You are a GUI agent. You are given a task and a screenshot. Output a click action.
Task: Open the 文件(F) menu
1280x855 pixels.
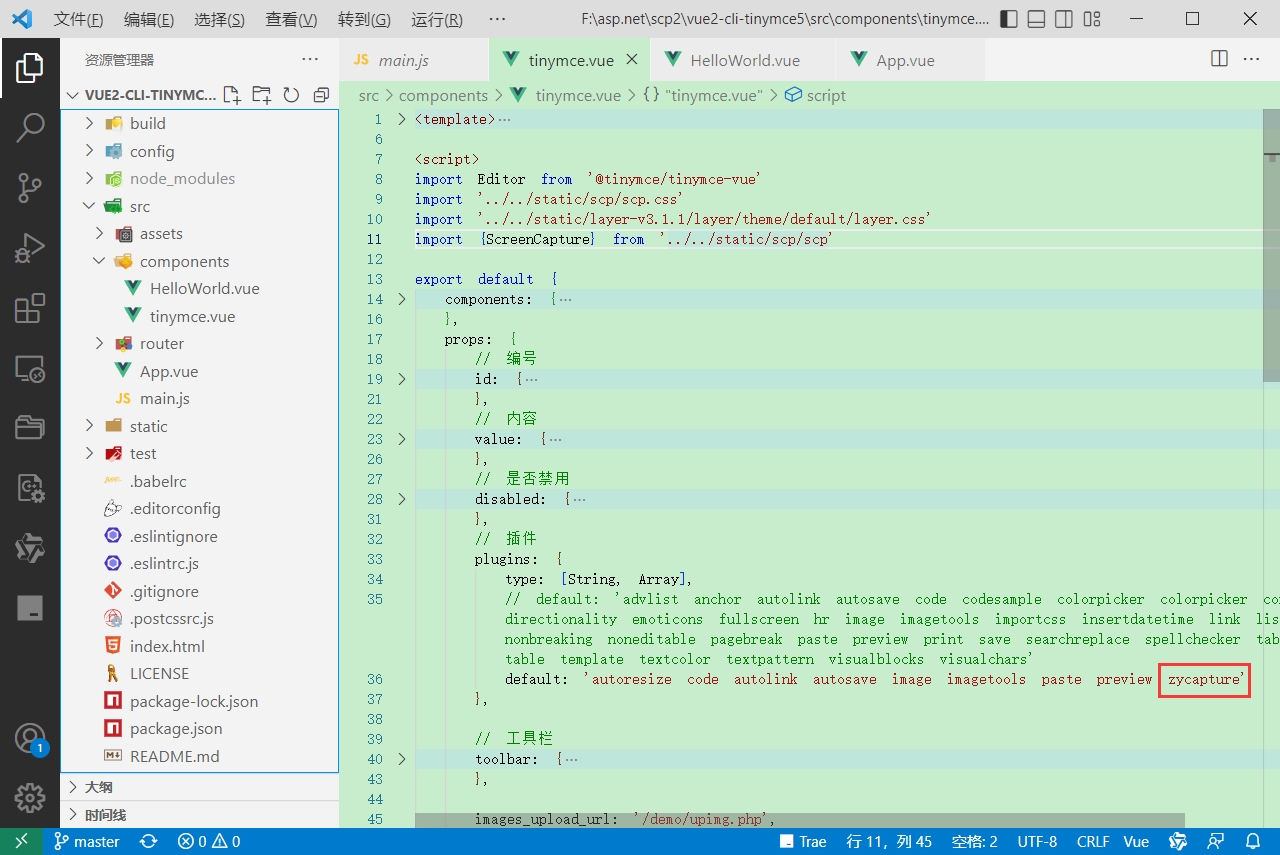(78, 19)
